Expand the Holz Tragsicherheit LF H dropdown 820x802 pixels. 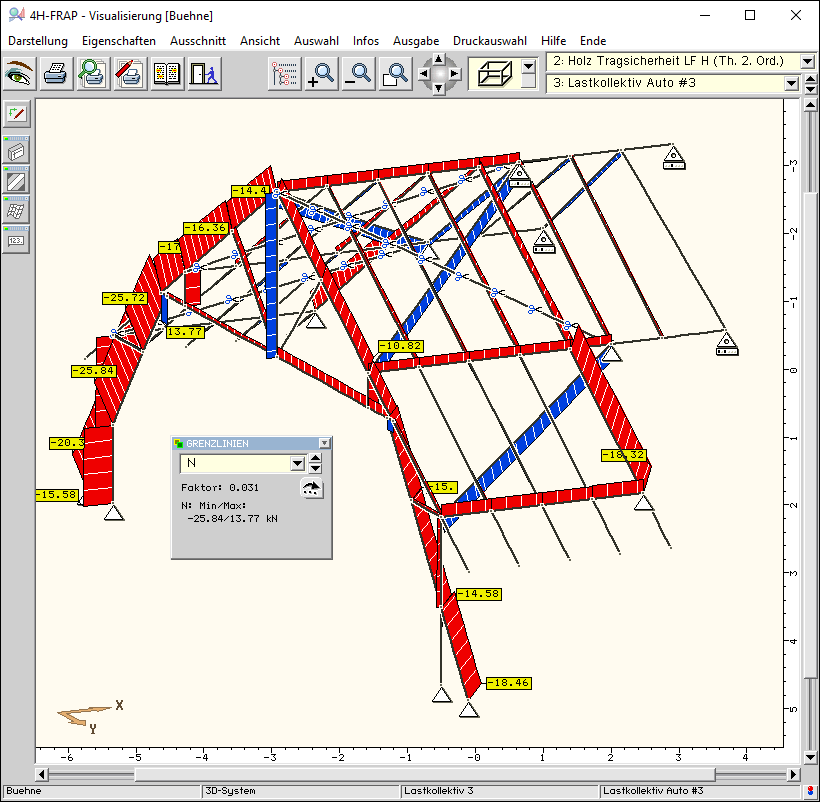pyautogui.click(x=807, y=62)
